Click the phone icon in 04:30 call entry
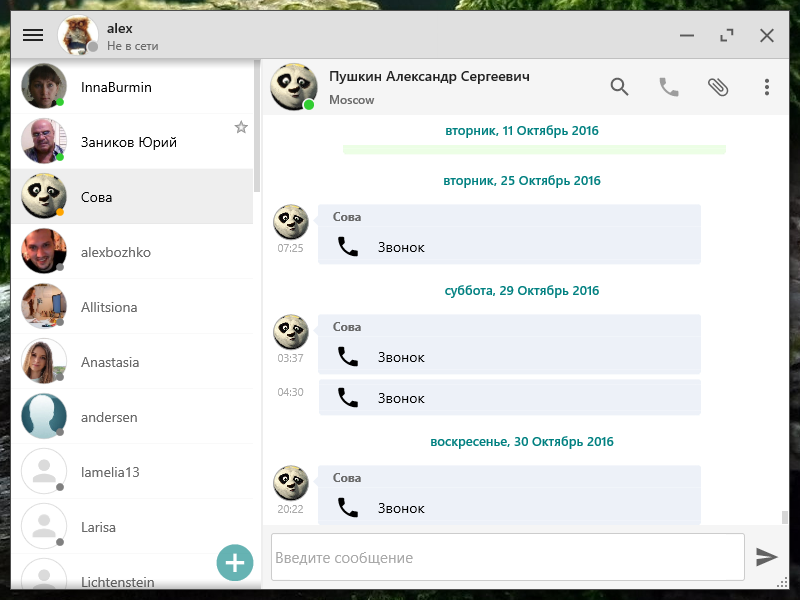800x600 pixels. tap(348, 398)
